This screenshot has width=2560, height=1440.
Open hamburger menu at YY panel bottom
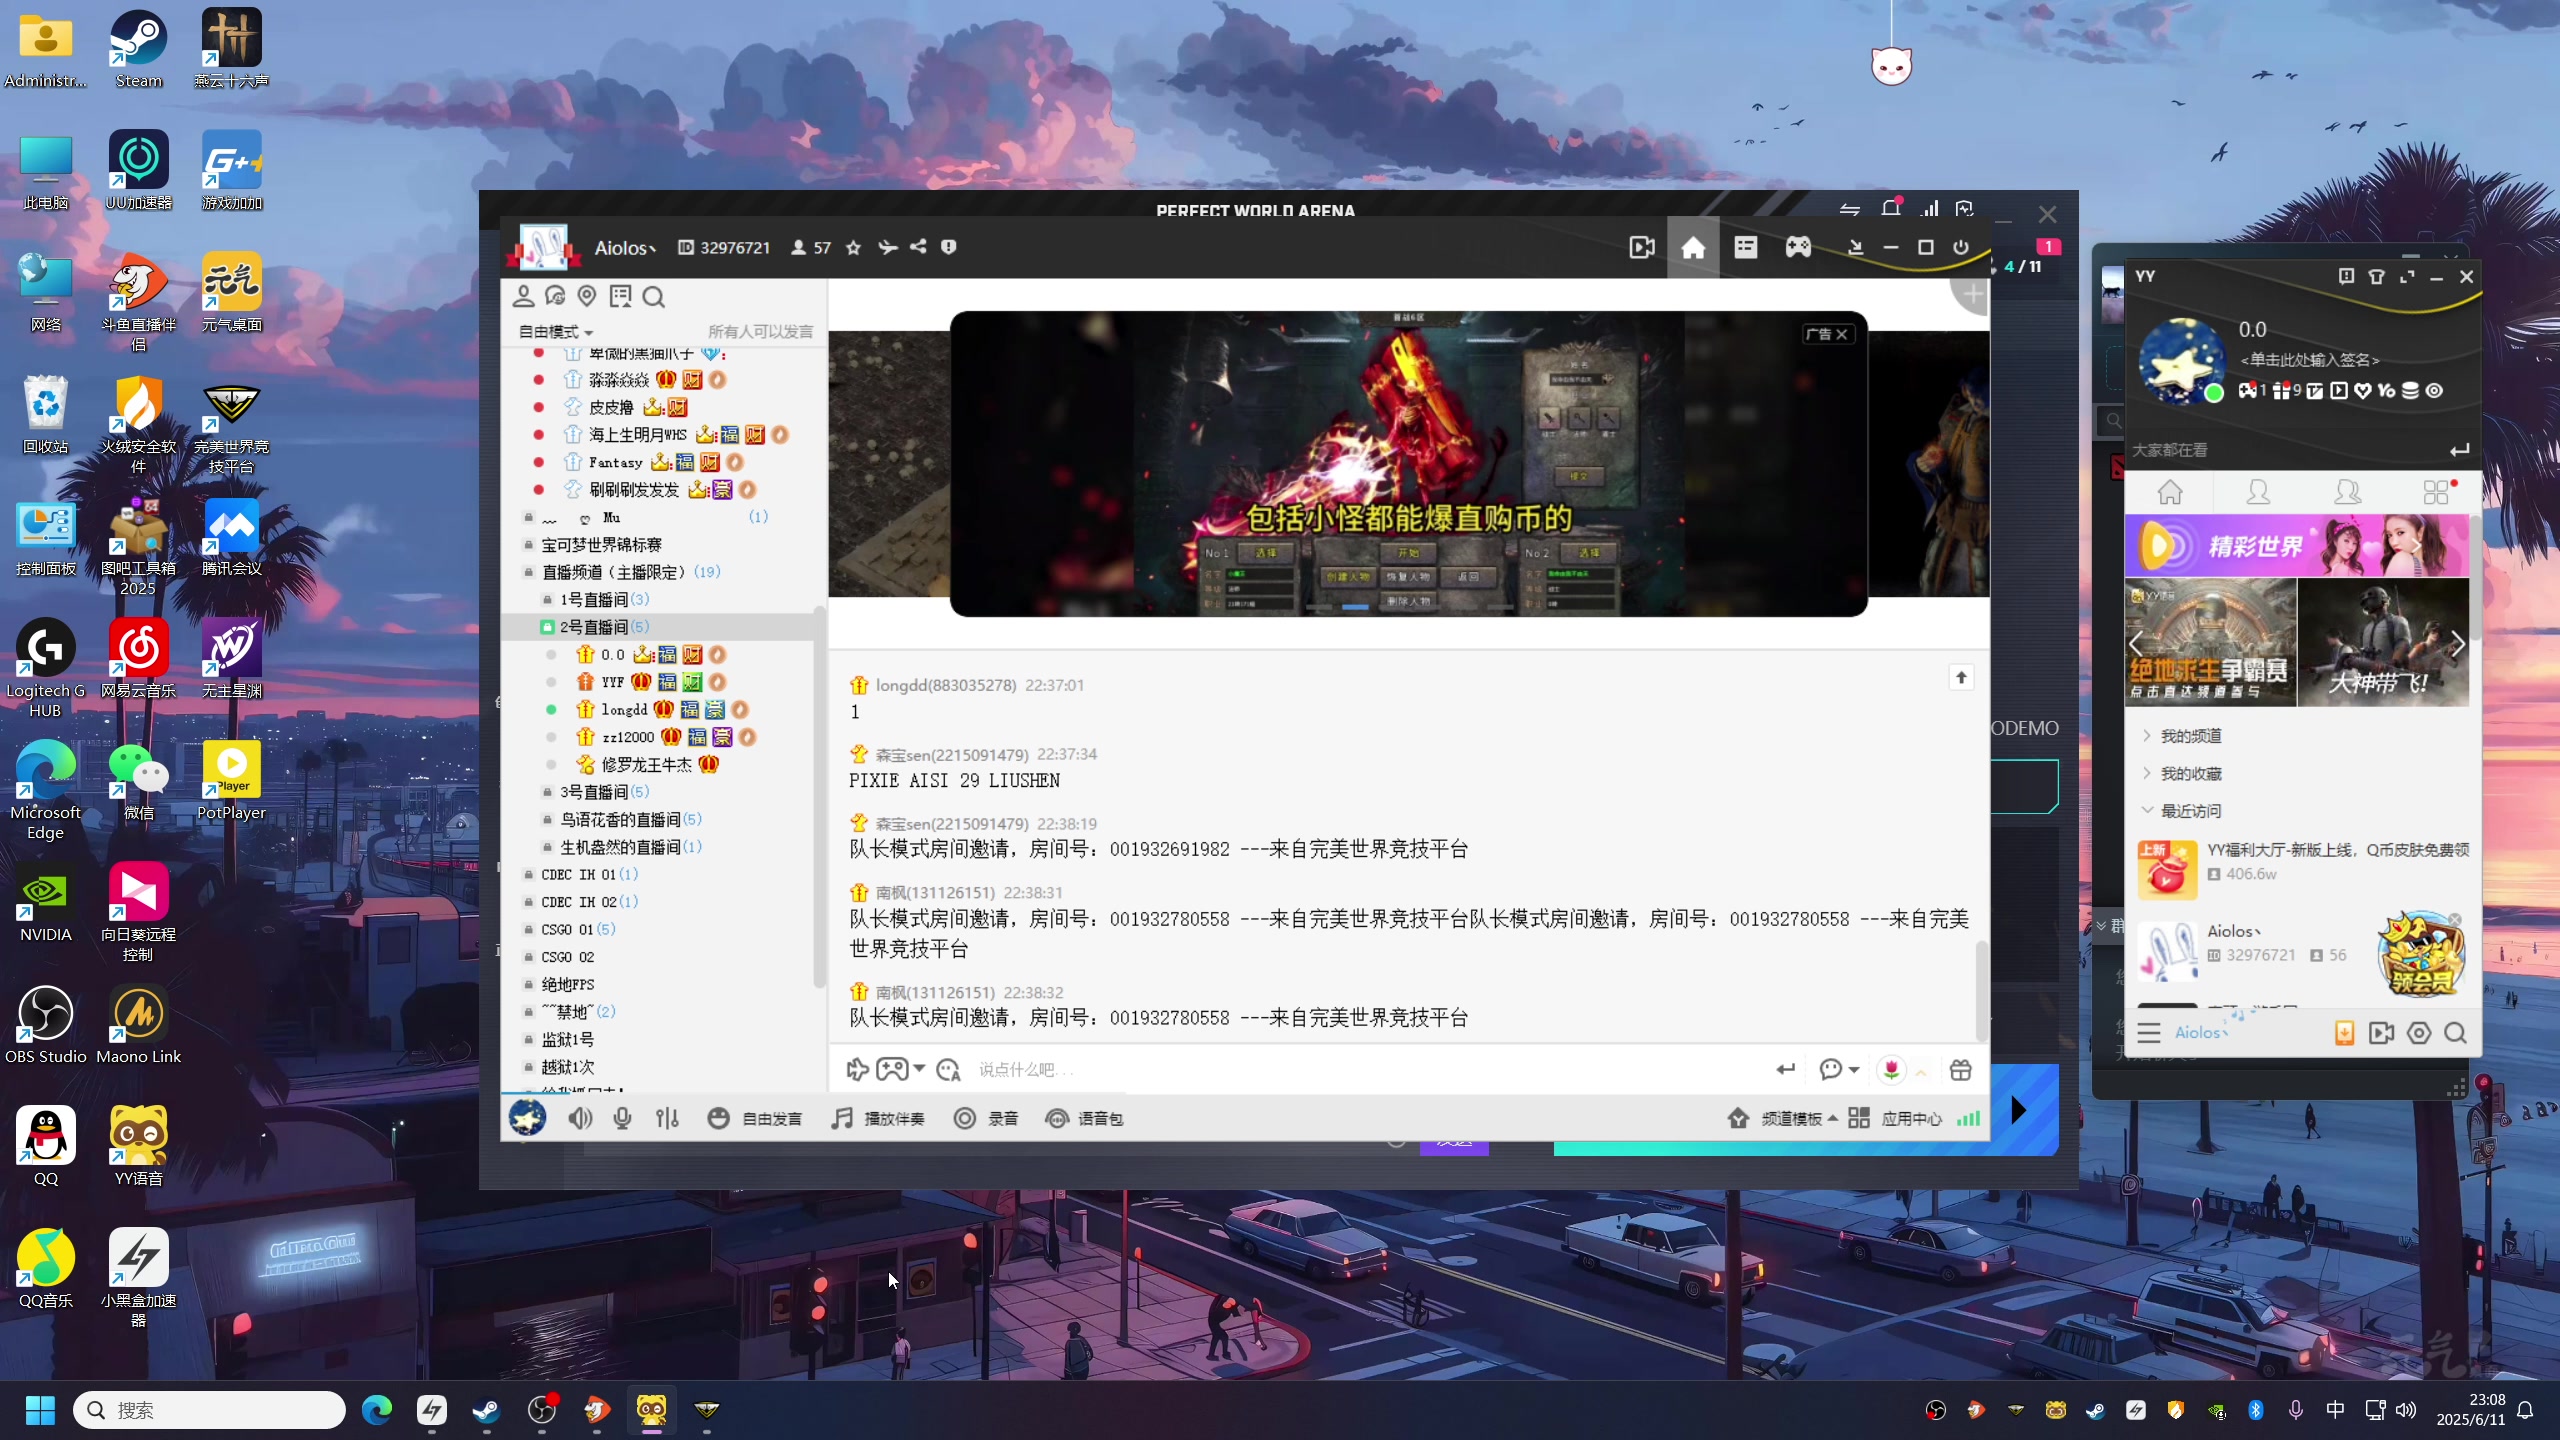(2149, 1033)
